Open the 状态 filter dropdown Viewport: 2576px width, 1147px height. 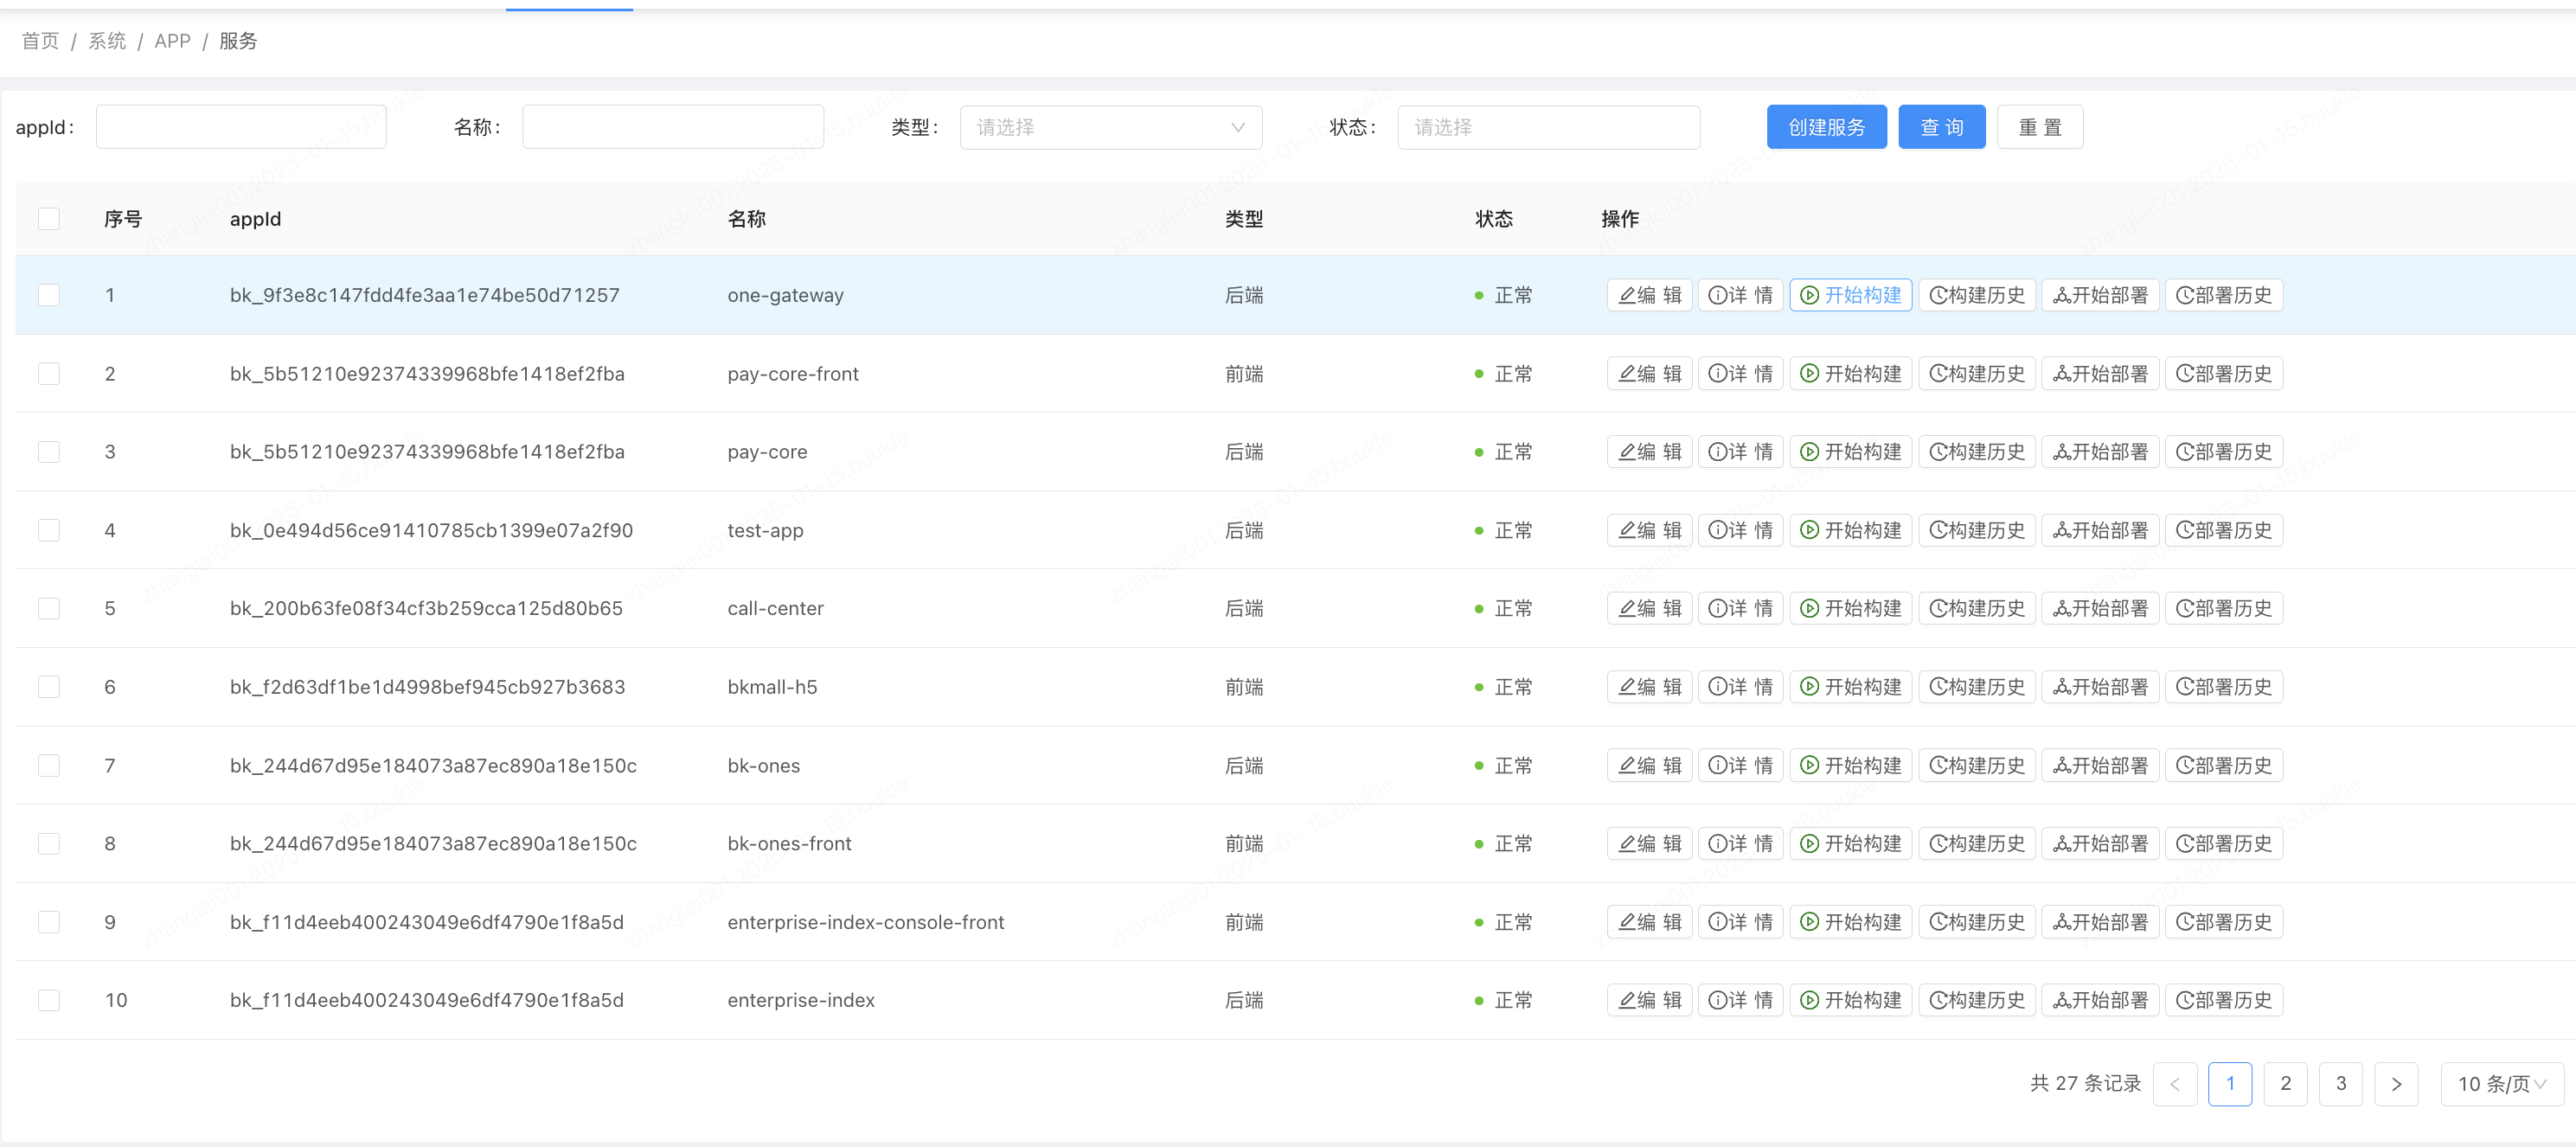tap(1548, 127)
